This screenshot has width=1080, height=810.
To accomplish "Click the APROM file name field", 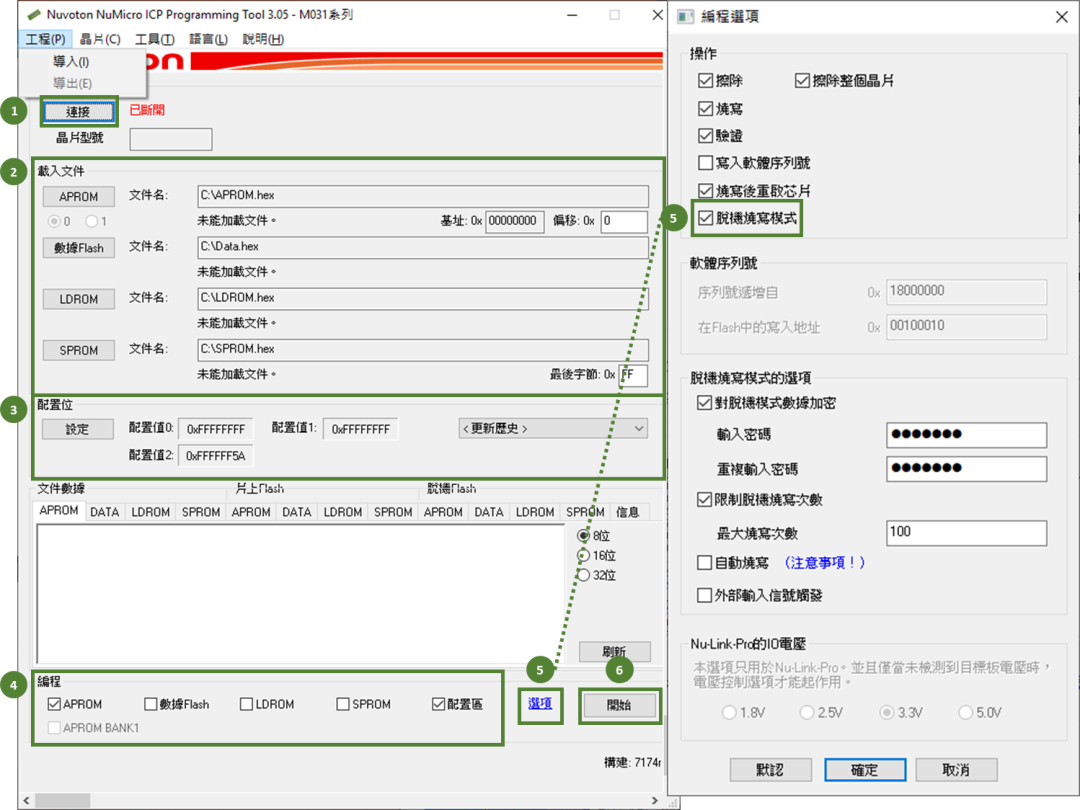I will [422, 196].
